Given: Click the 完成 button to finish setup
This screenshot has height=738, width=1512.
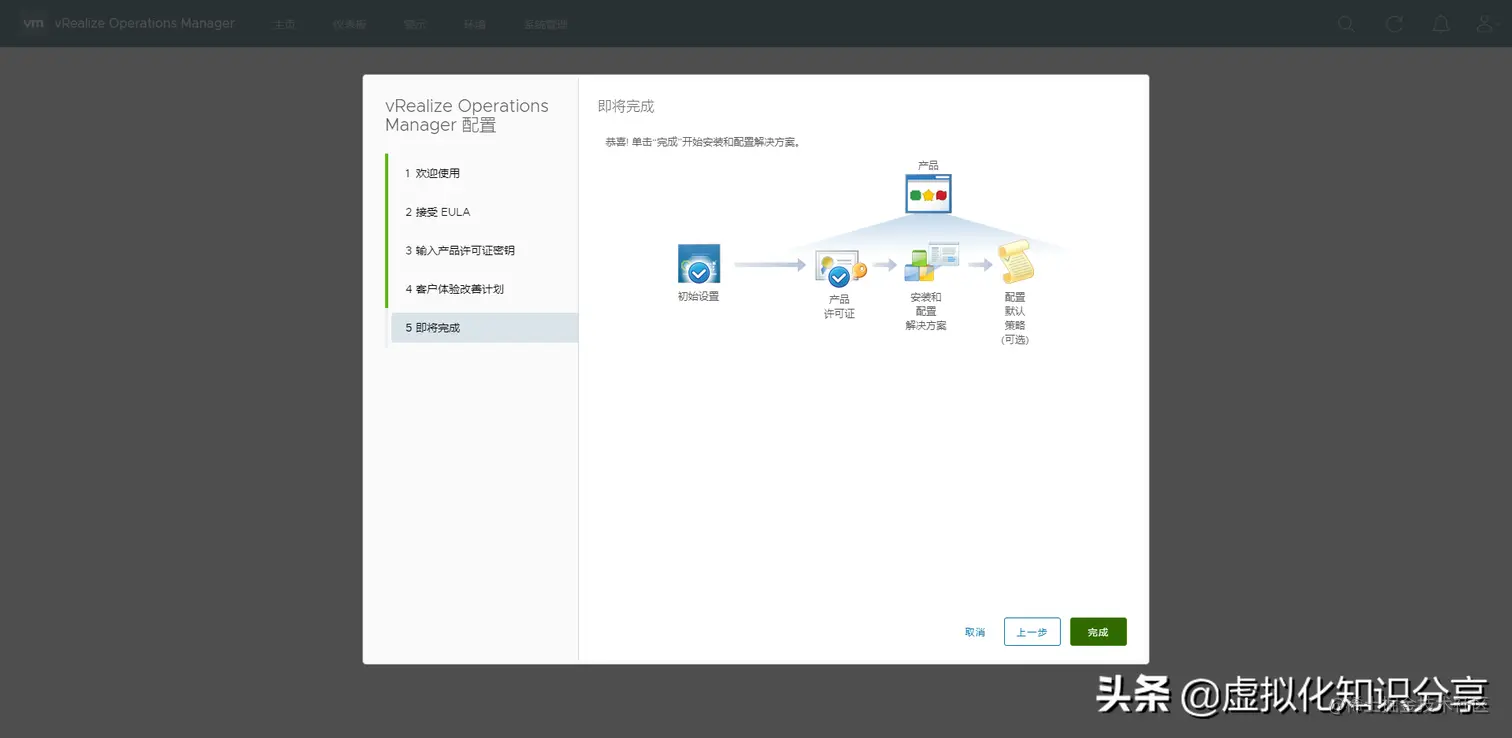Looking at the screenshot, I should 1097,631.
